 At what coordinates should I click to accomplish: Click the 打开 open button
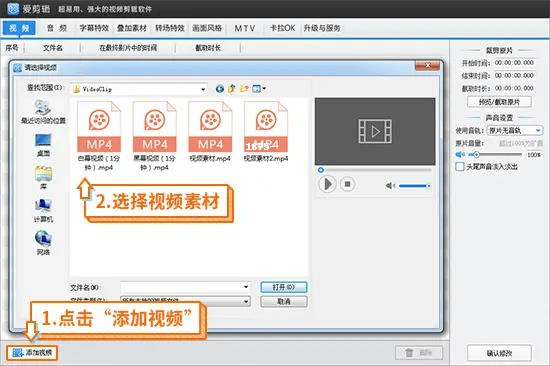click(284, 287)
